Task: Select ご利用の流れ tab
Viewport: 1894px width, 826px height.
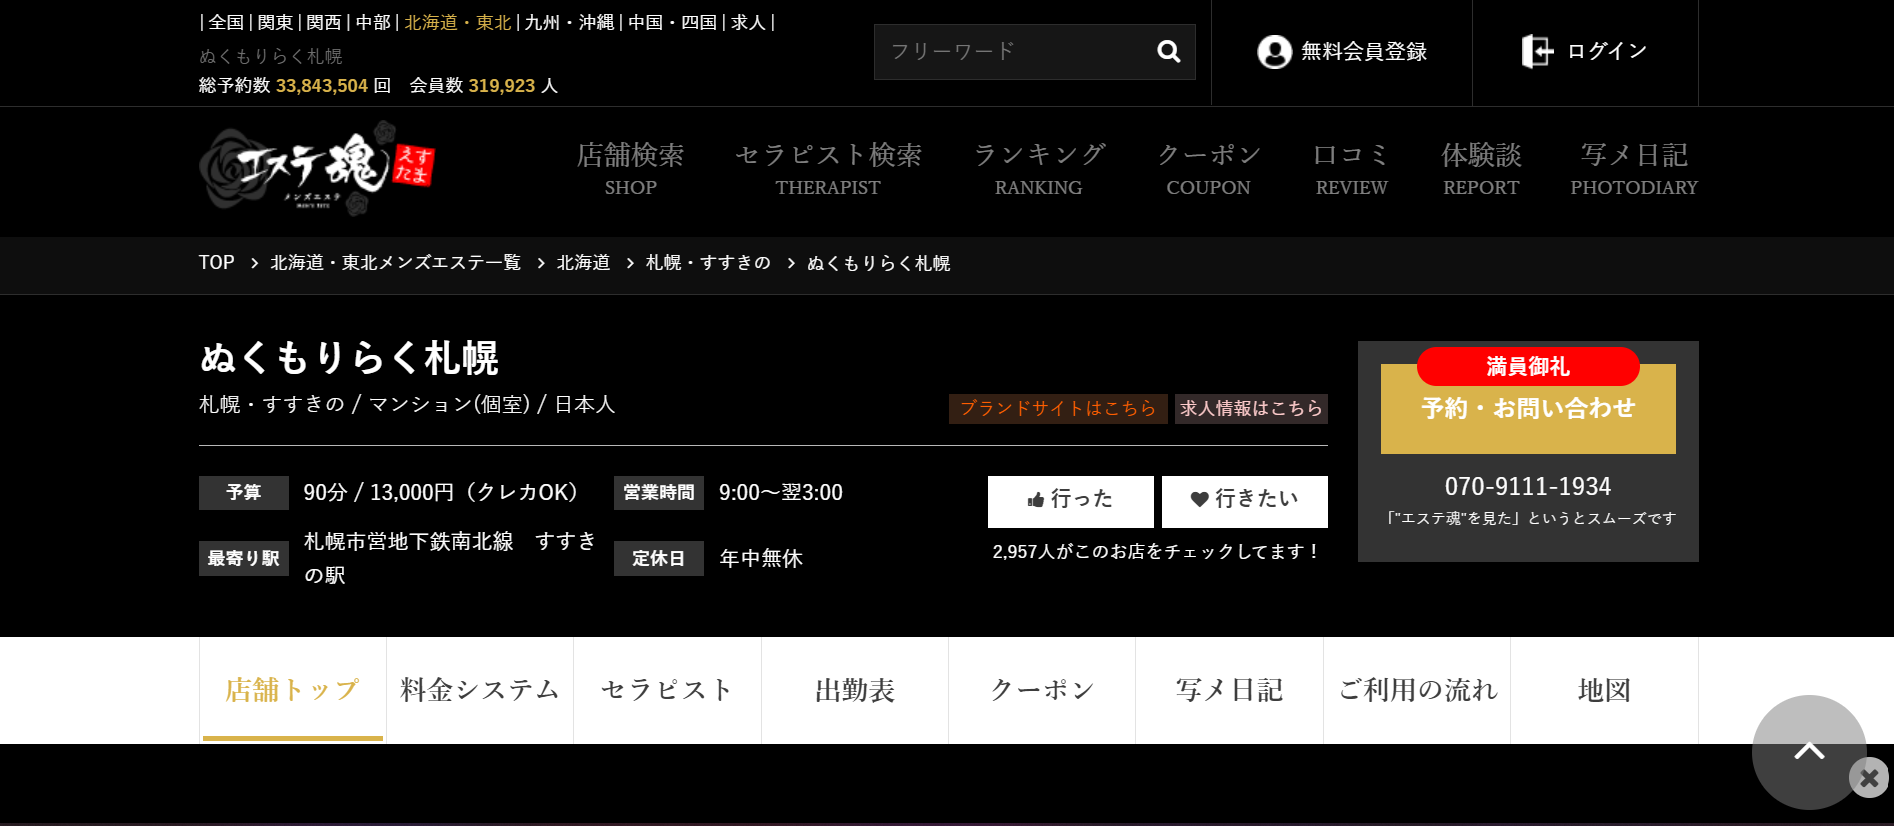Action: [1417, 690]
